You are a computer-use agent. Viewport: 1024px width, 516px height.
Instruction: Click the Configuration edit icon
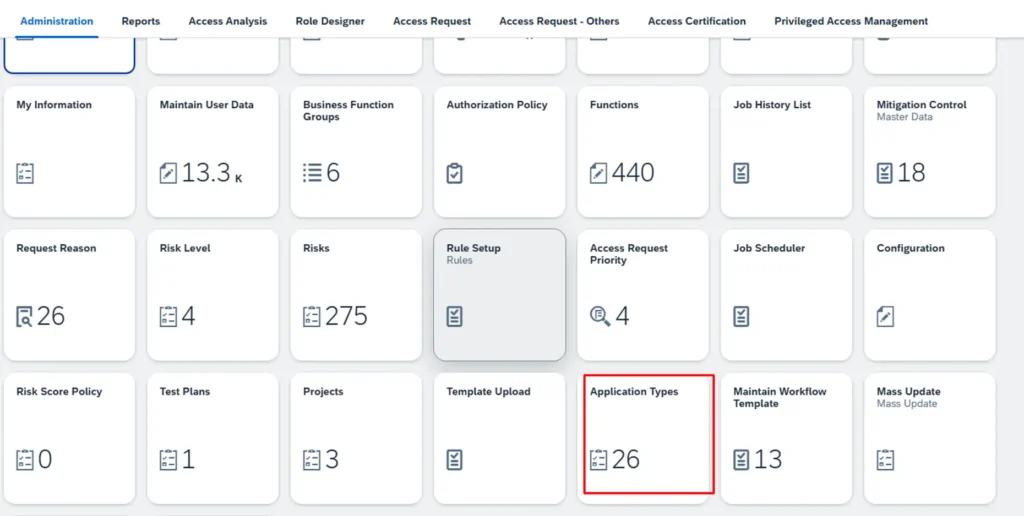(885, 317)
